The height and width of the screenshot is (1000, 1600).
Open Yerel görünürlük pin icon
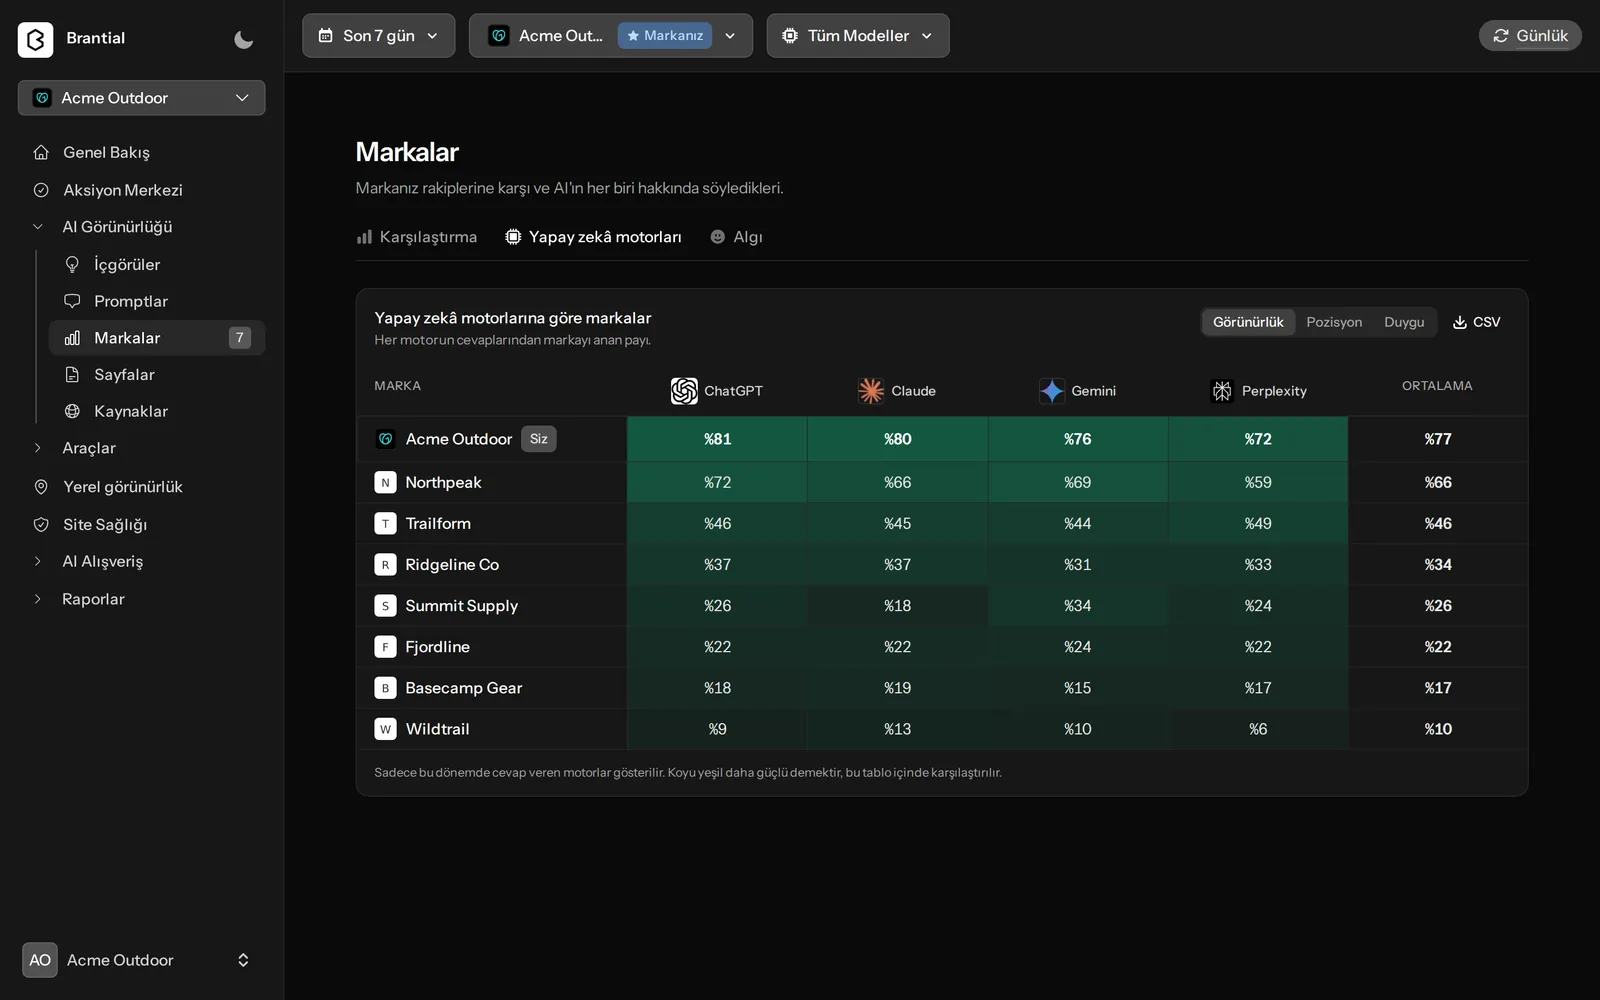point(41,487)
